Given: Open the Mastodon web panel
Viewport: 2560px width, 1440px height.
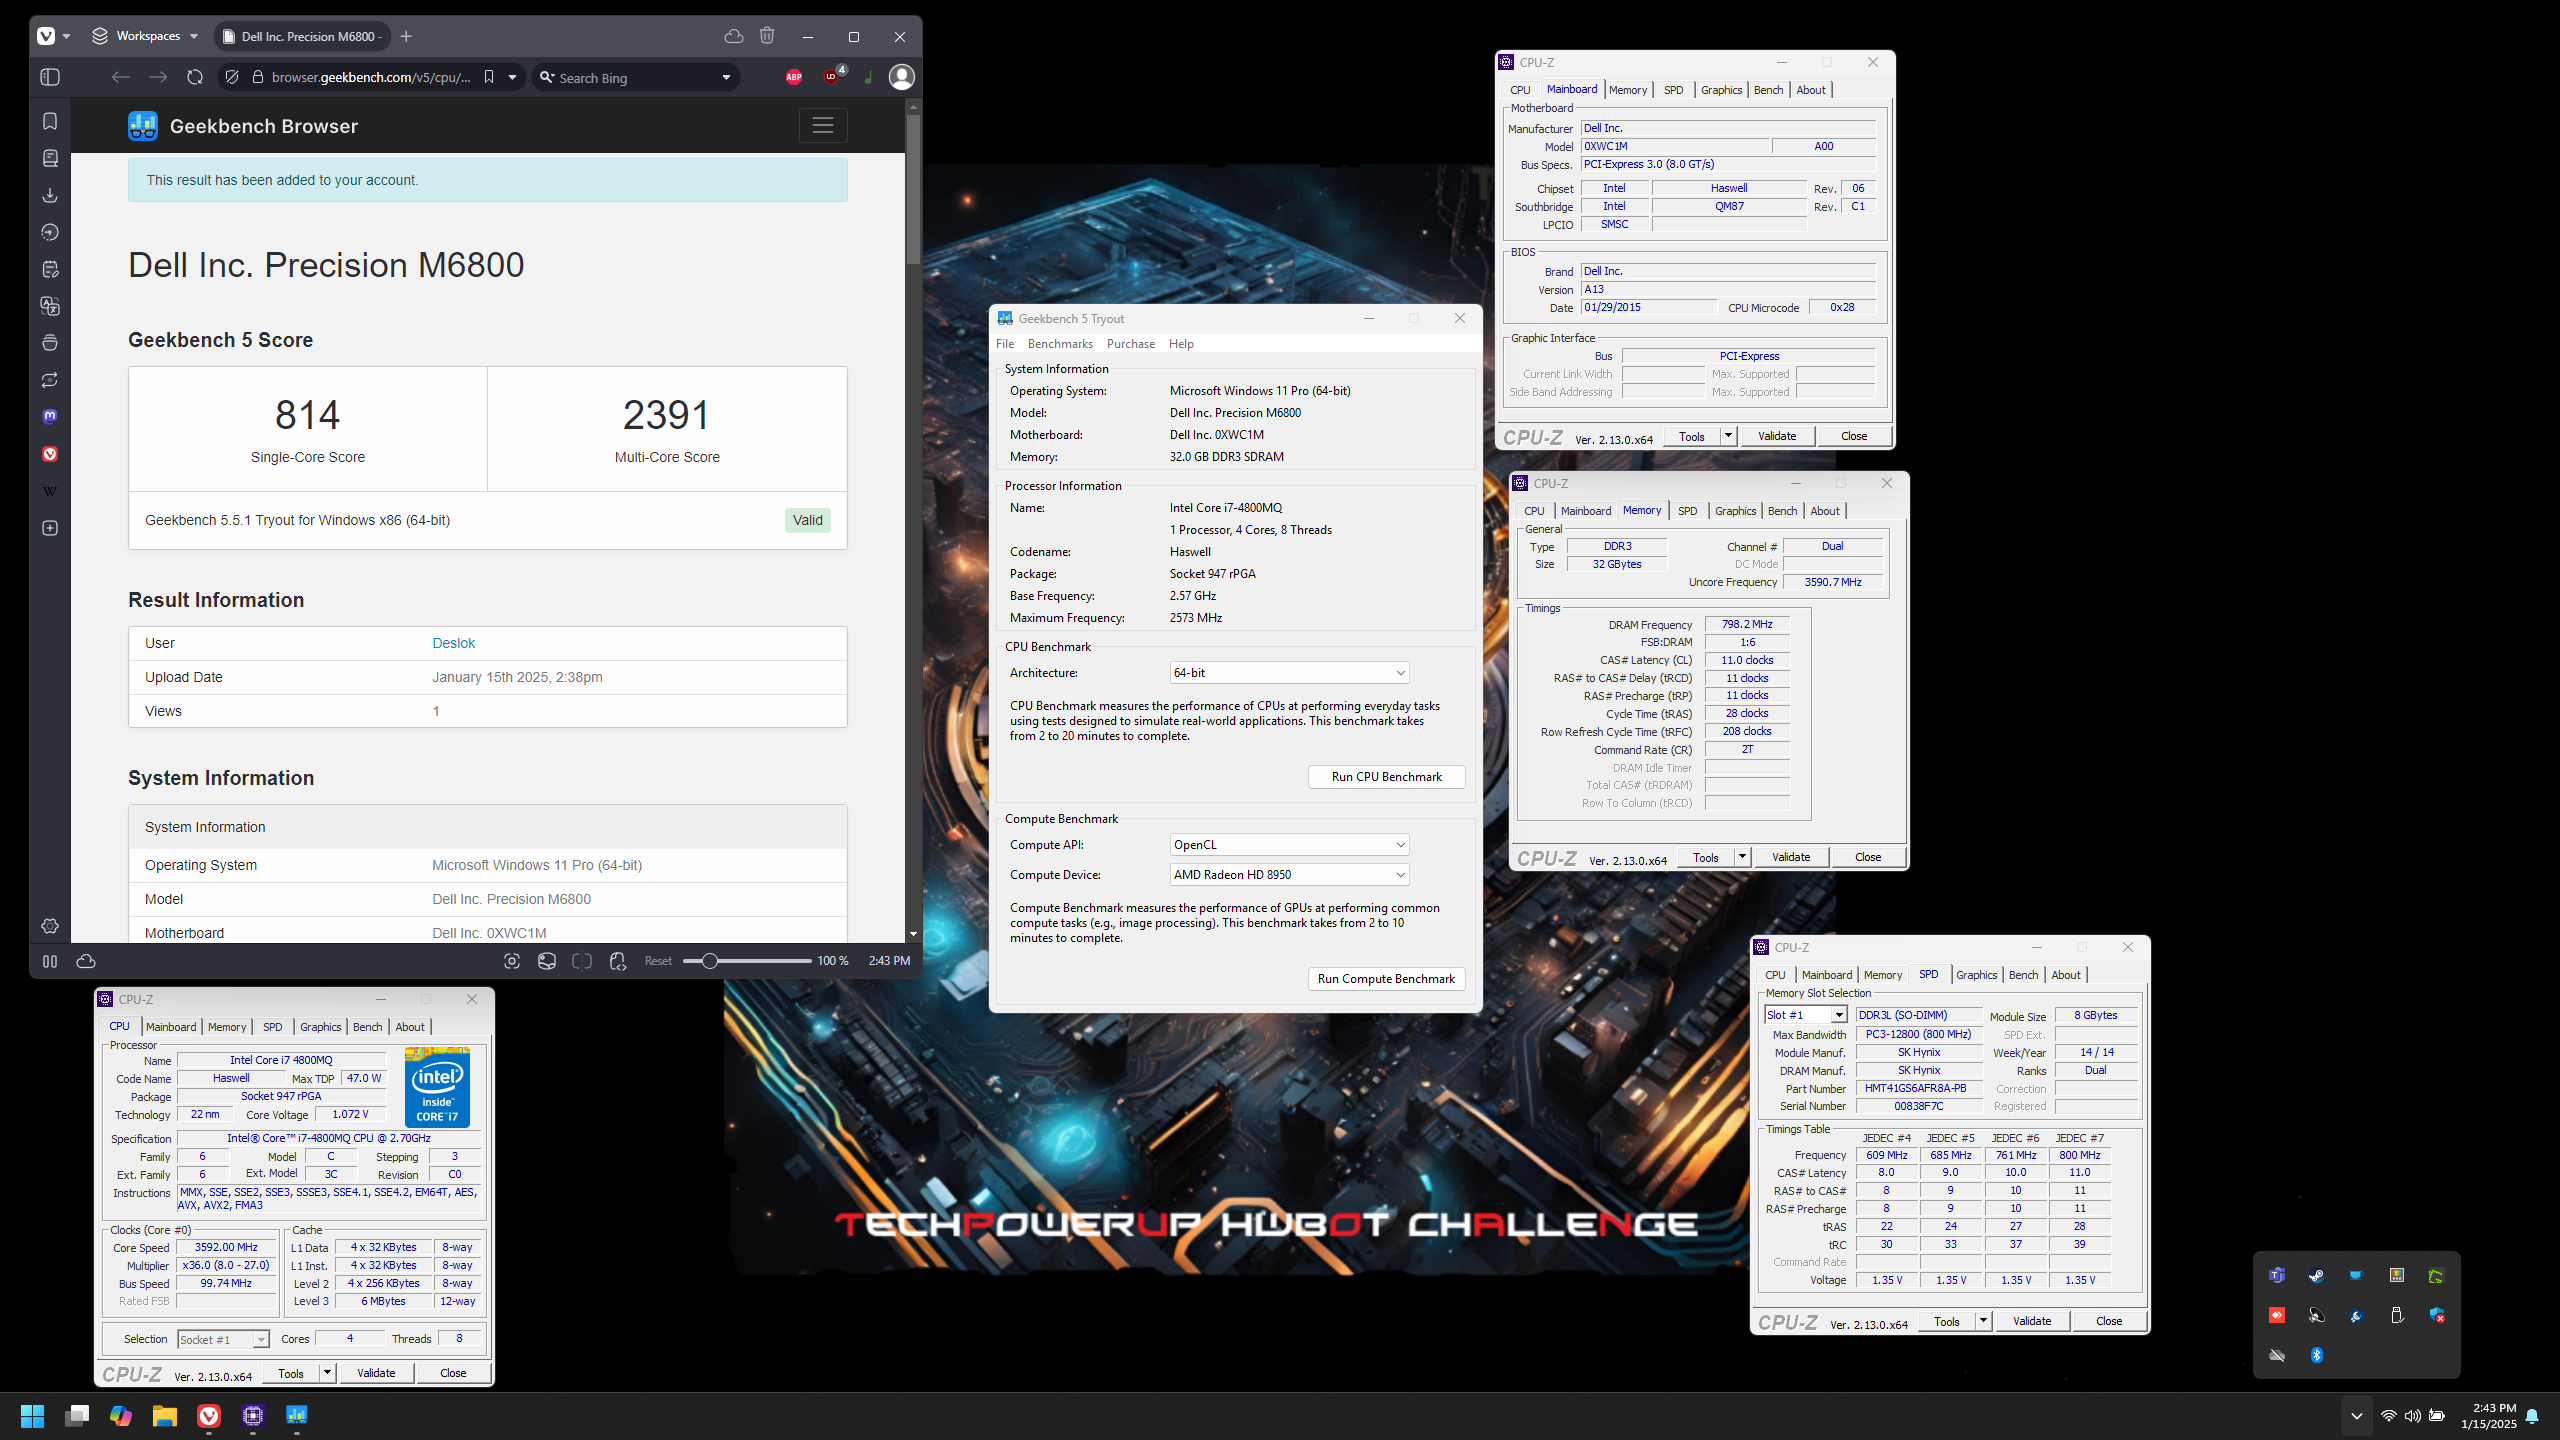Looking at the screenshot, I should [50, 416].
